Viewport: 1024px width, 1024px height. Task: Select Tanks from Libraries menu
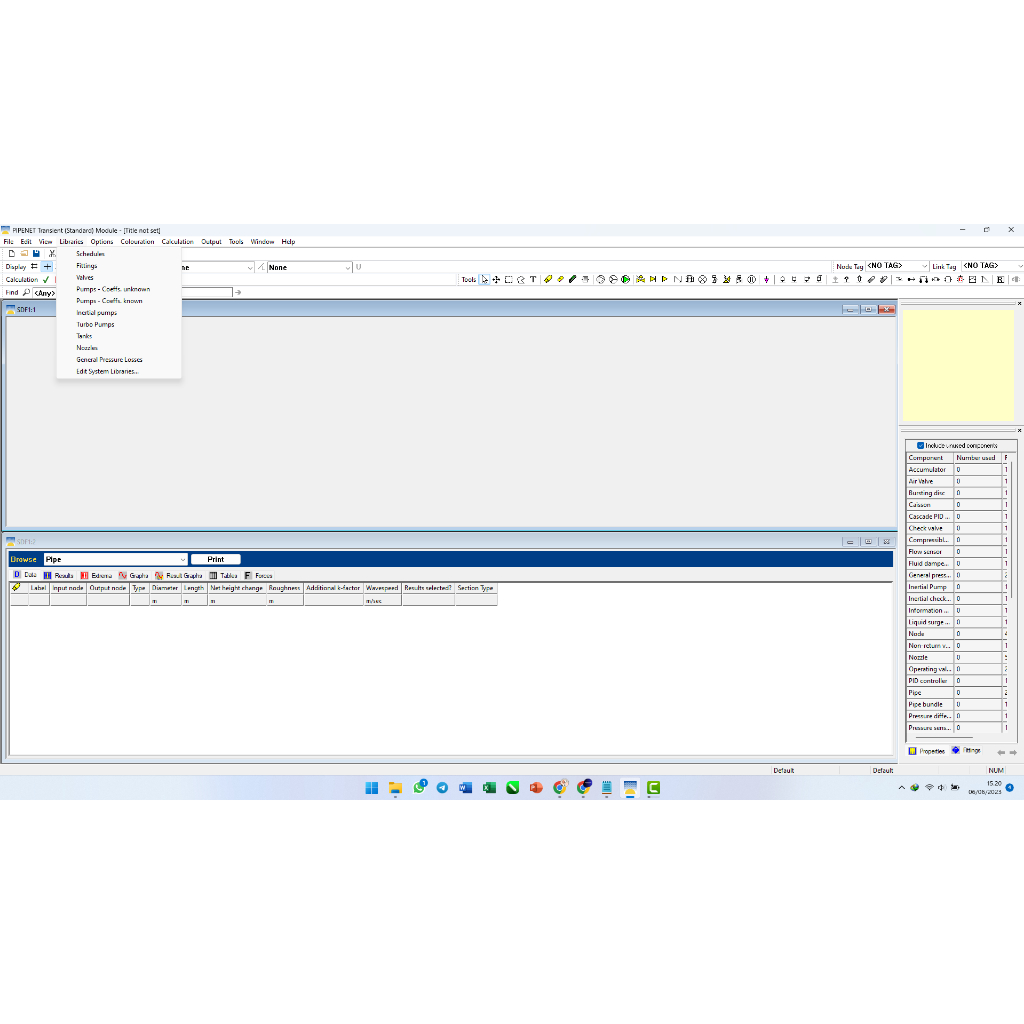(84, 336)
